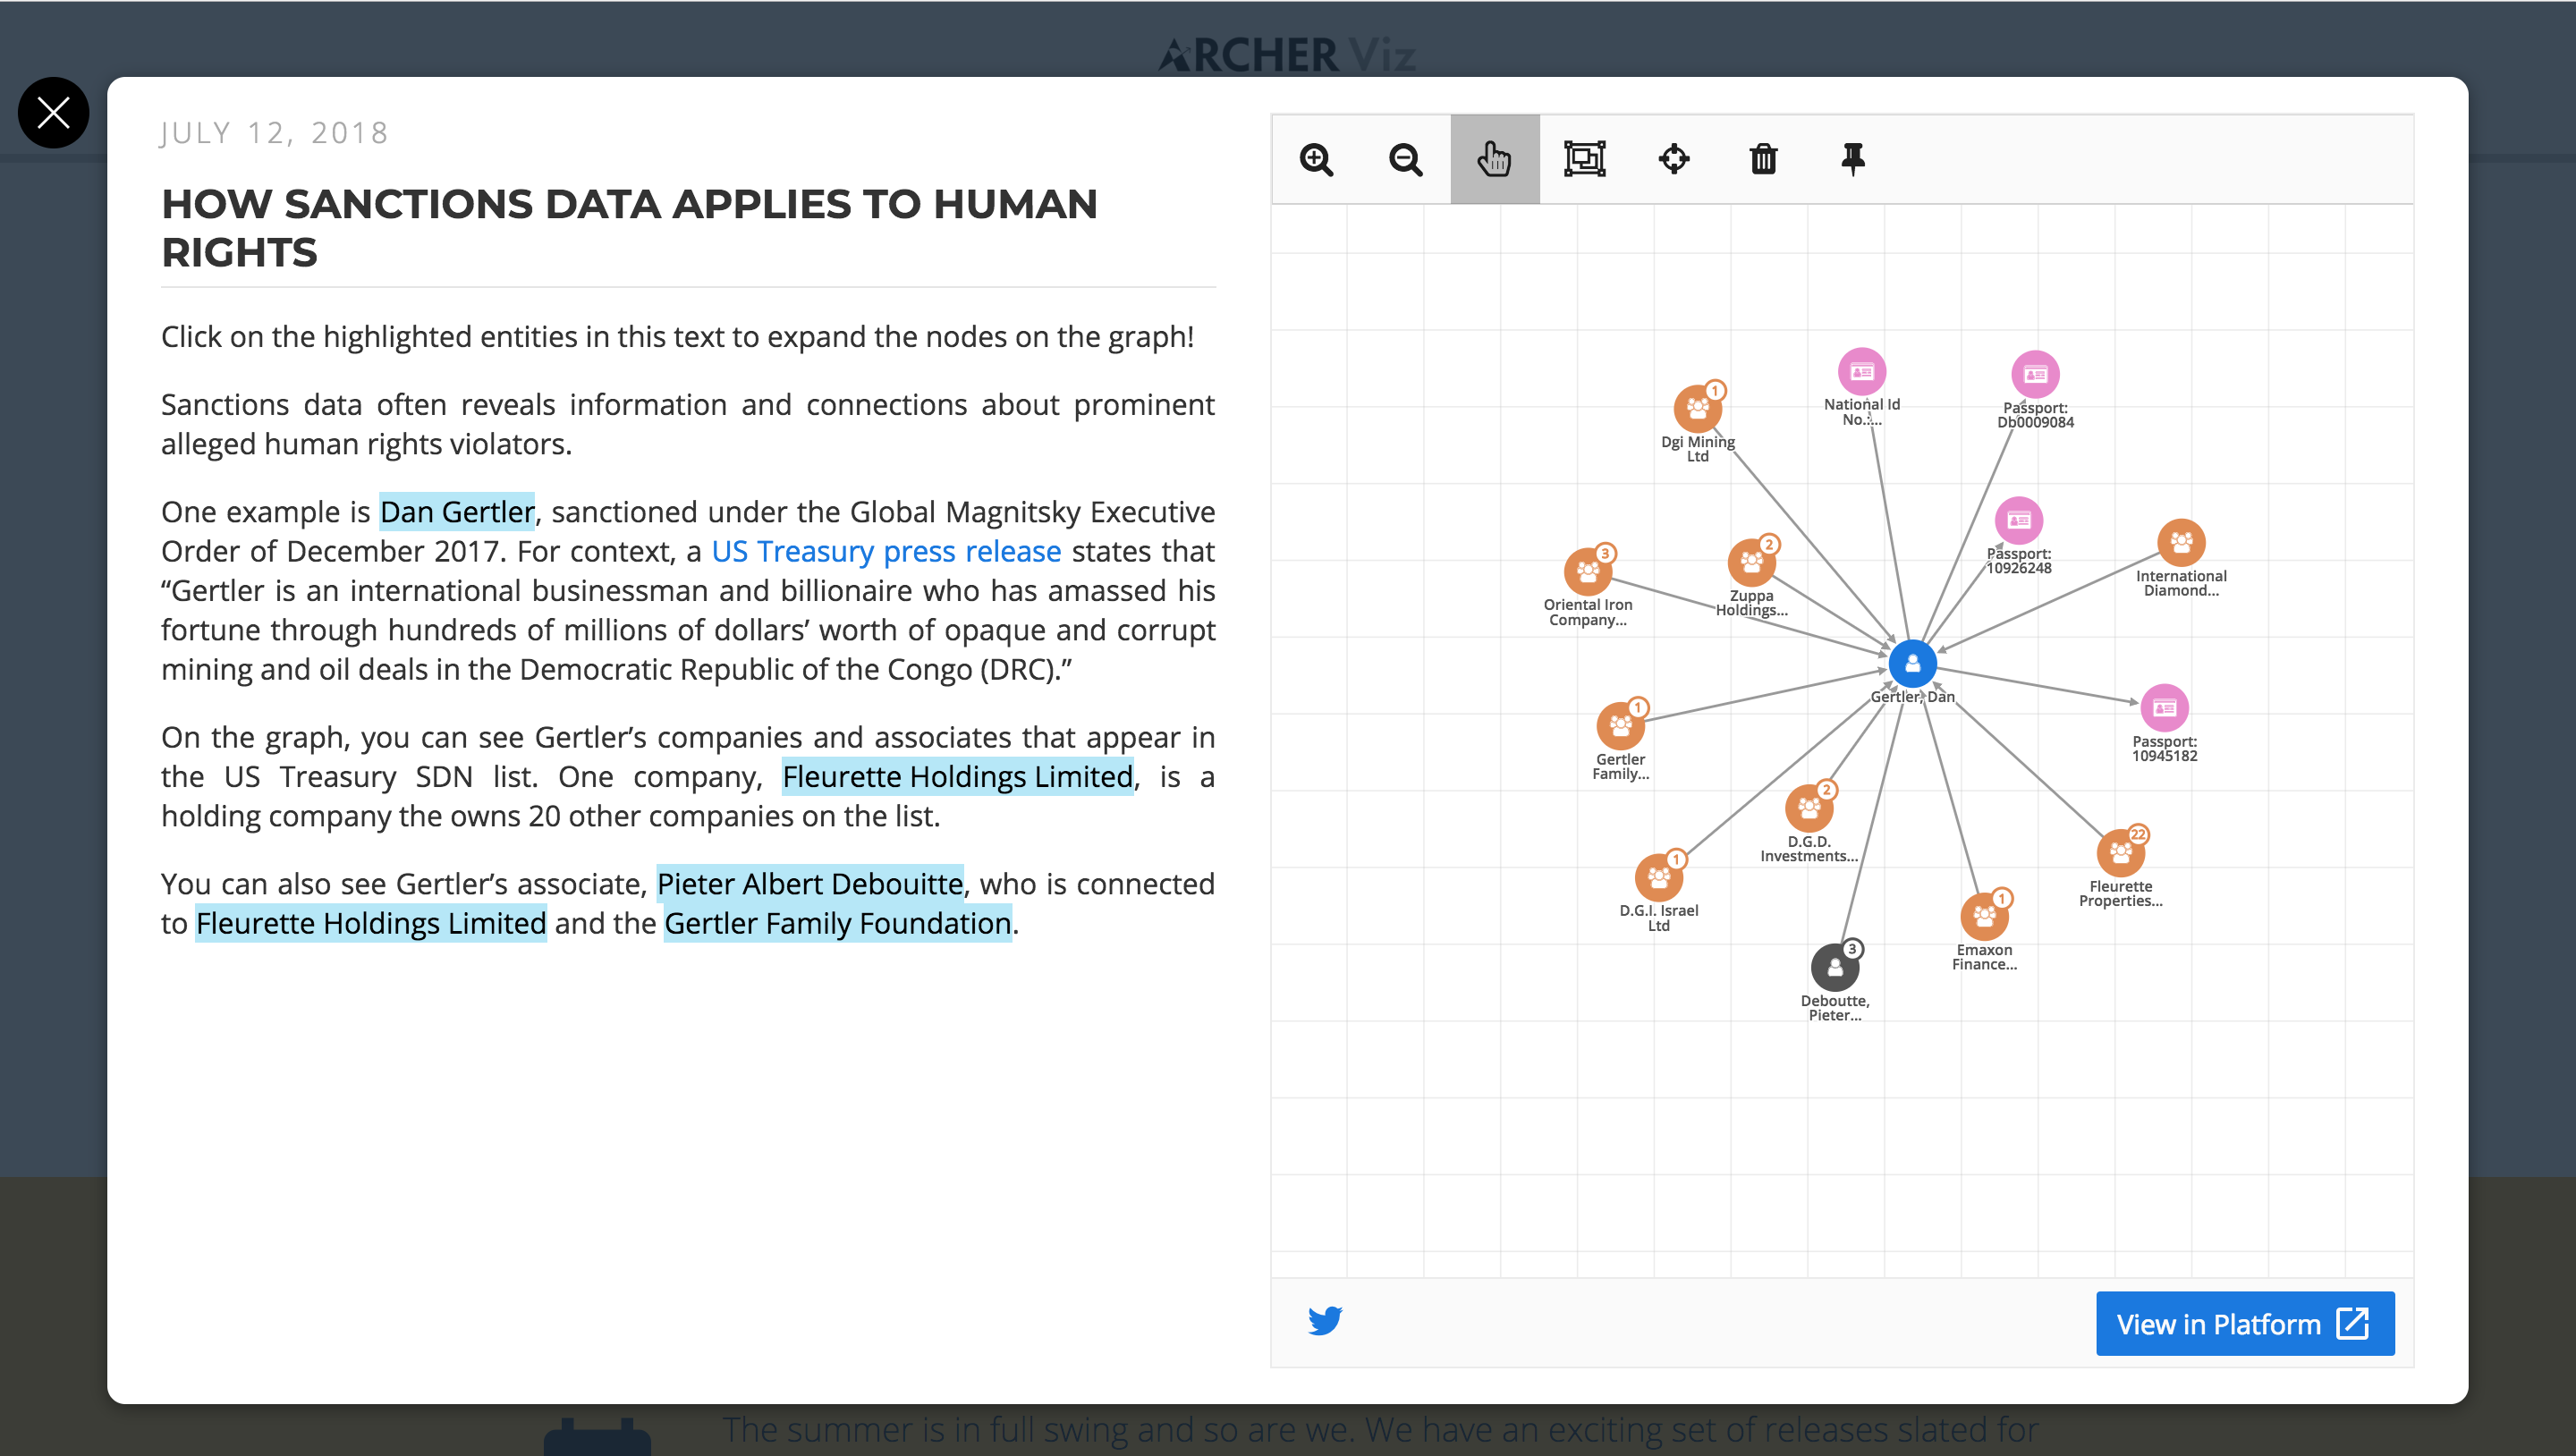Click Gertler Family Foundation highlighted text
This screenshot has height=1456, width=2576.
(x=838, y=923)
